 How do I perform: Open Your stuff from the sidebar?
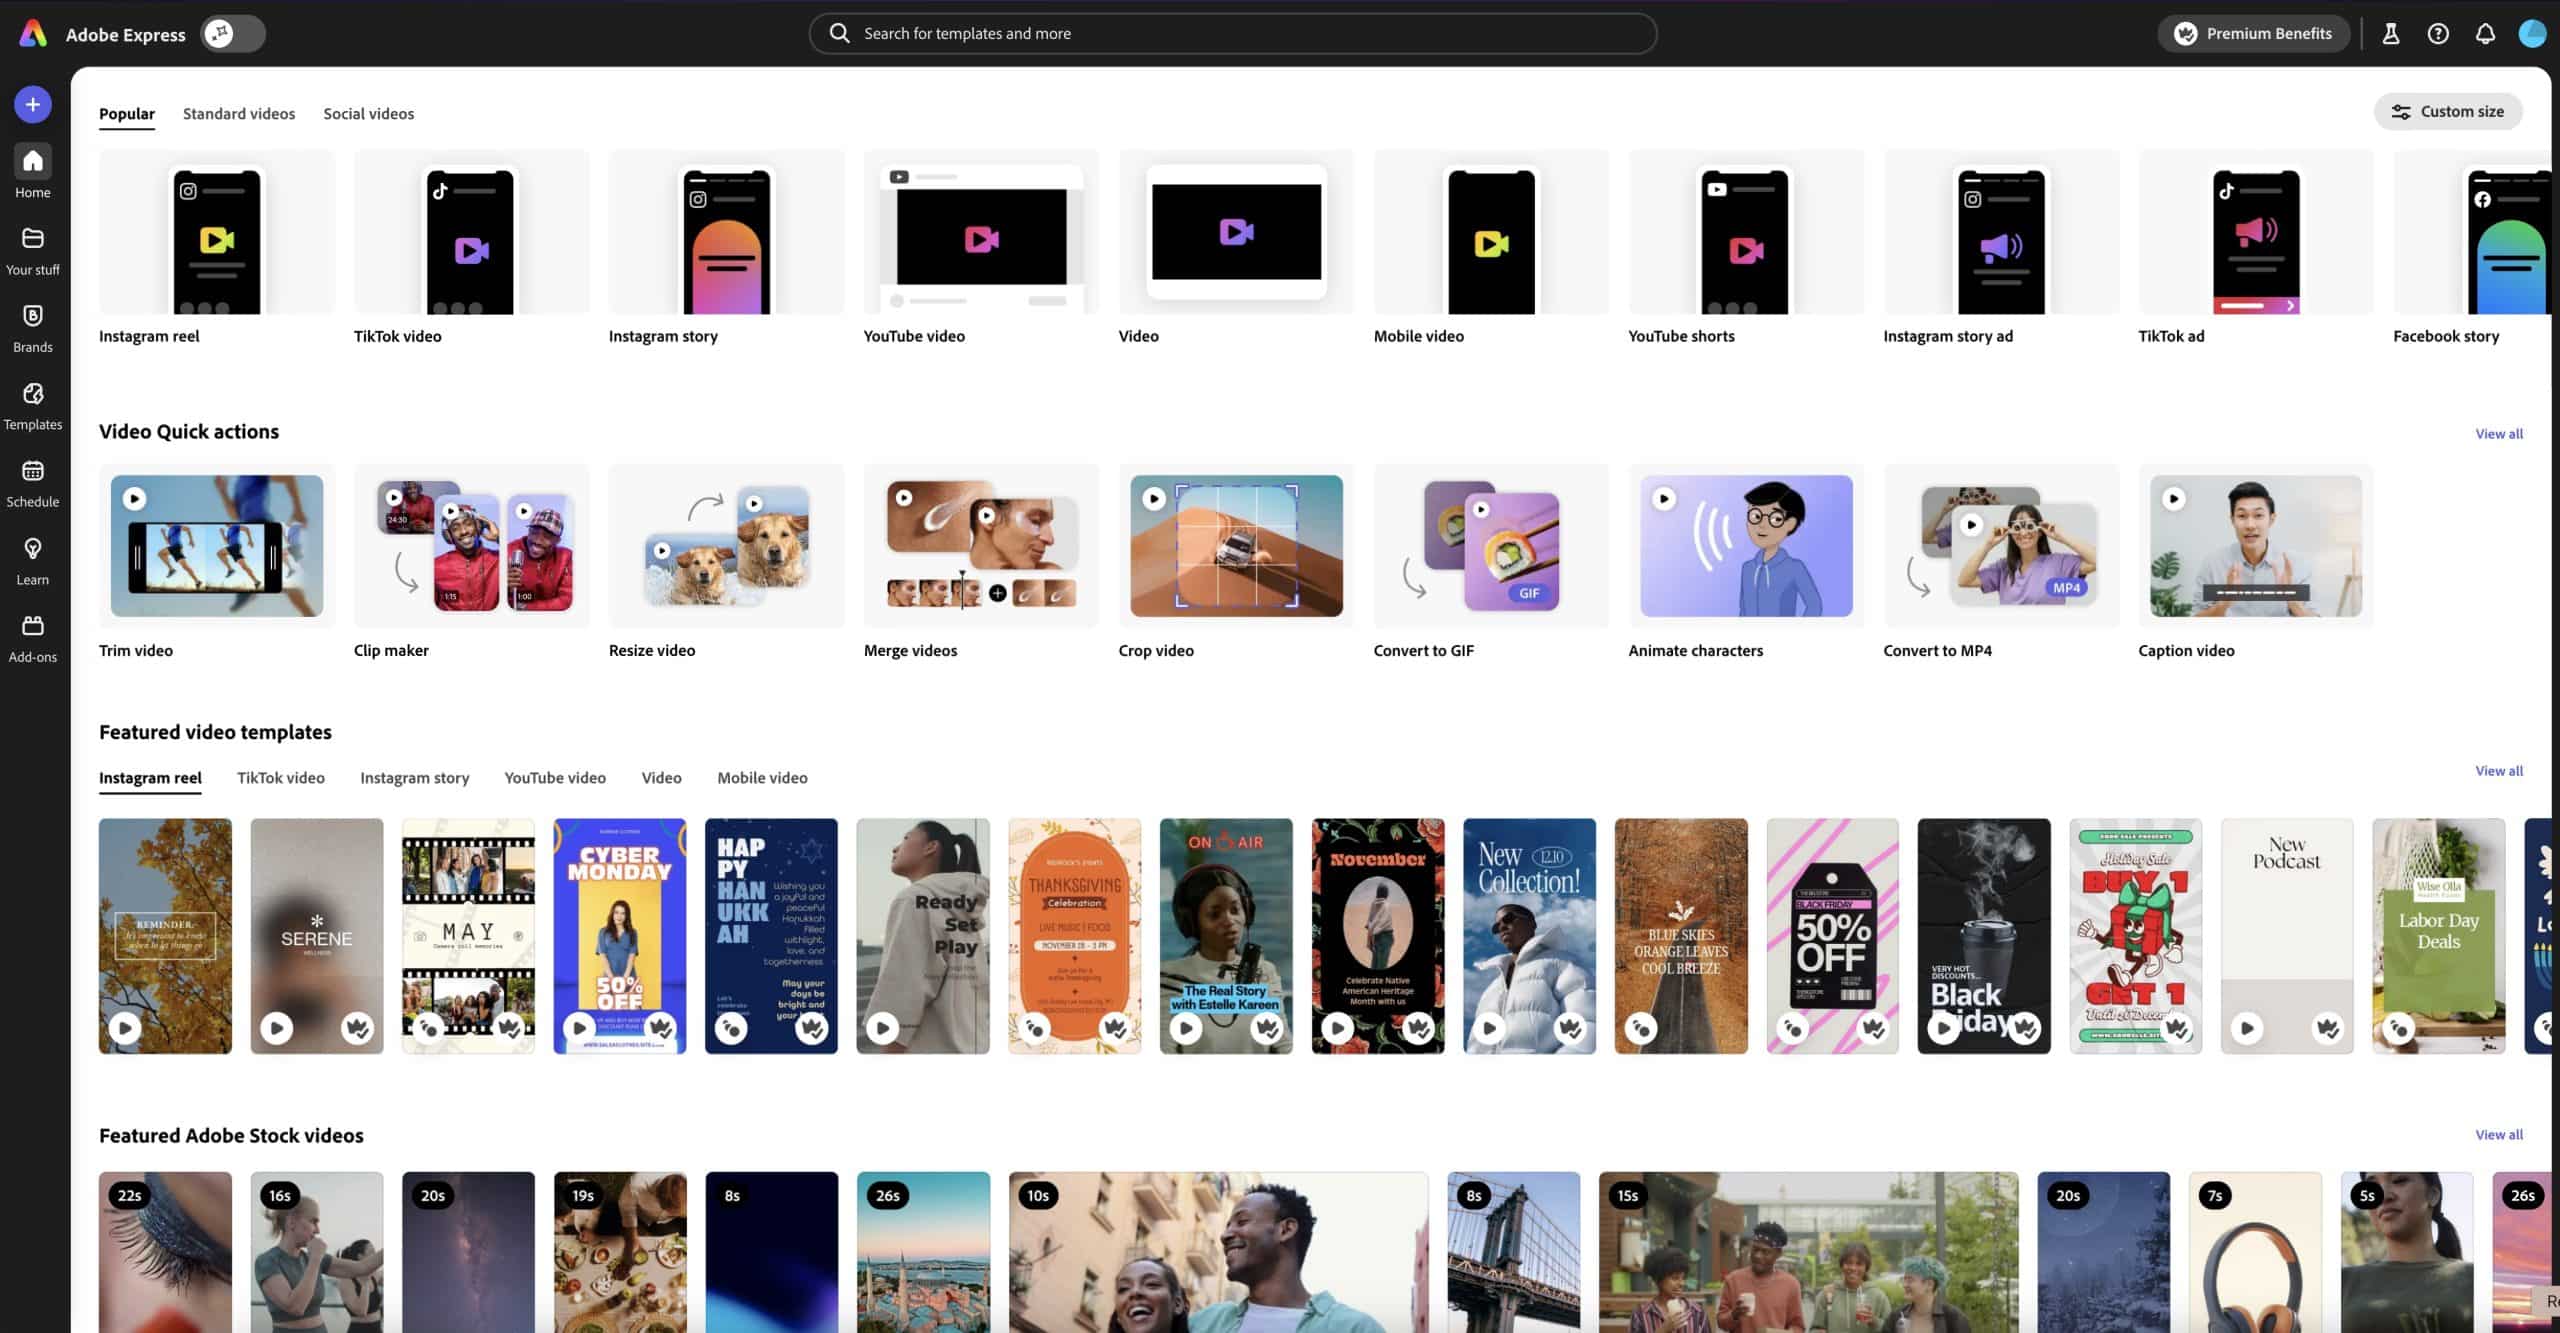pyautogui.click(x=32, y=250)
